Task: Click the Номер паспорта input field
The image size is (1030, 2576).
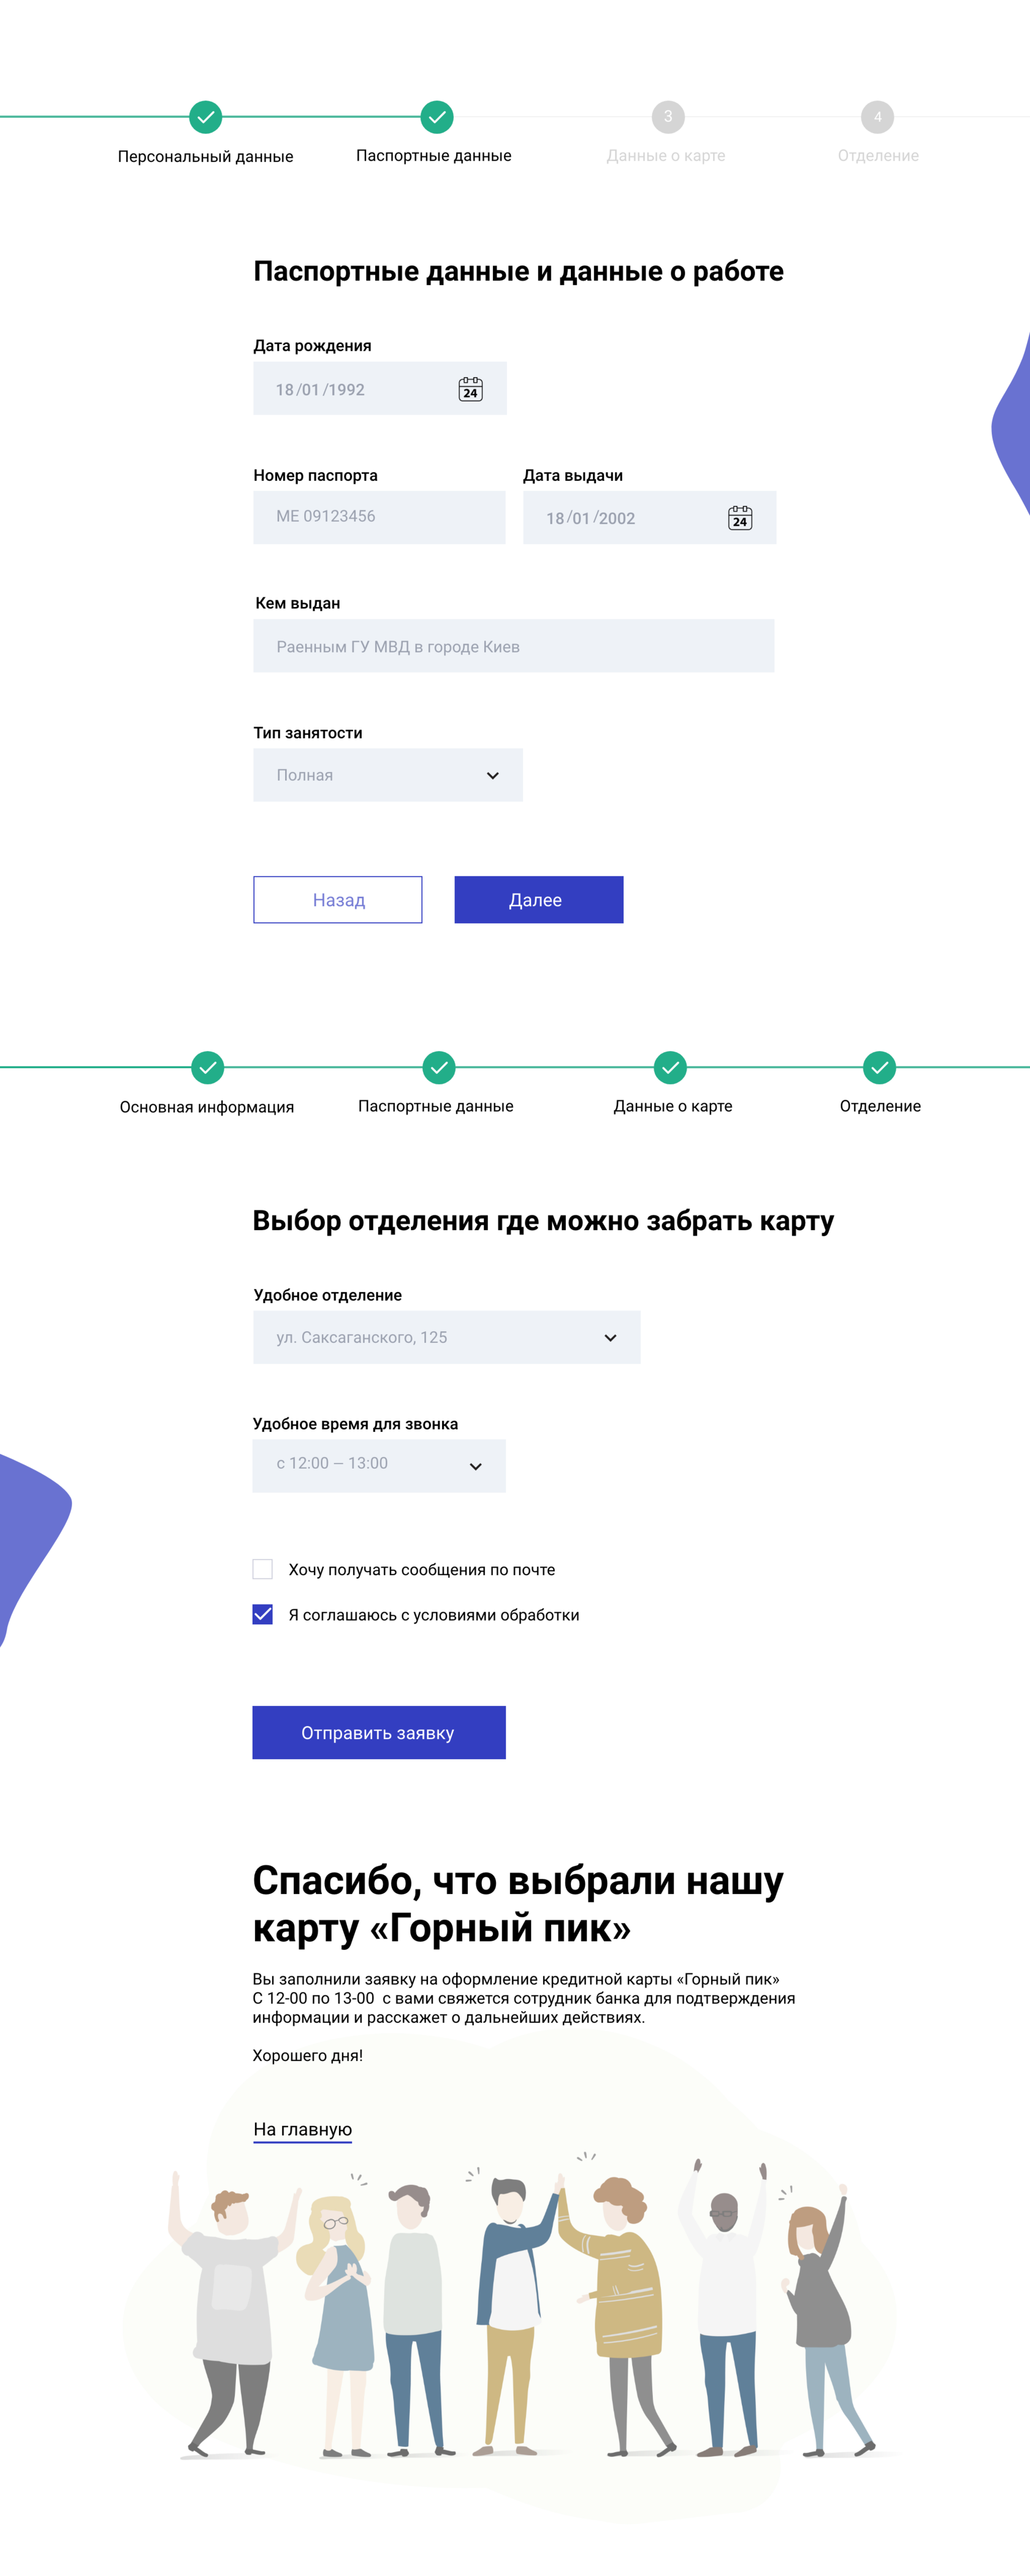Action: (x=379, y=517)
